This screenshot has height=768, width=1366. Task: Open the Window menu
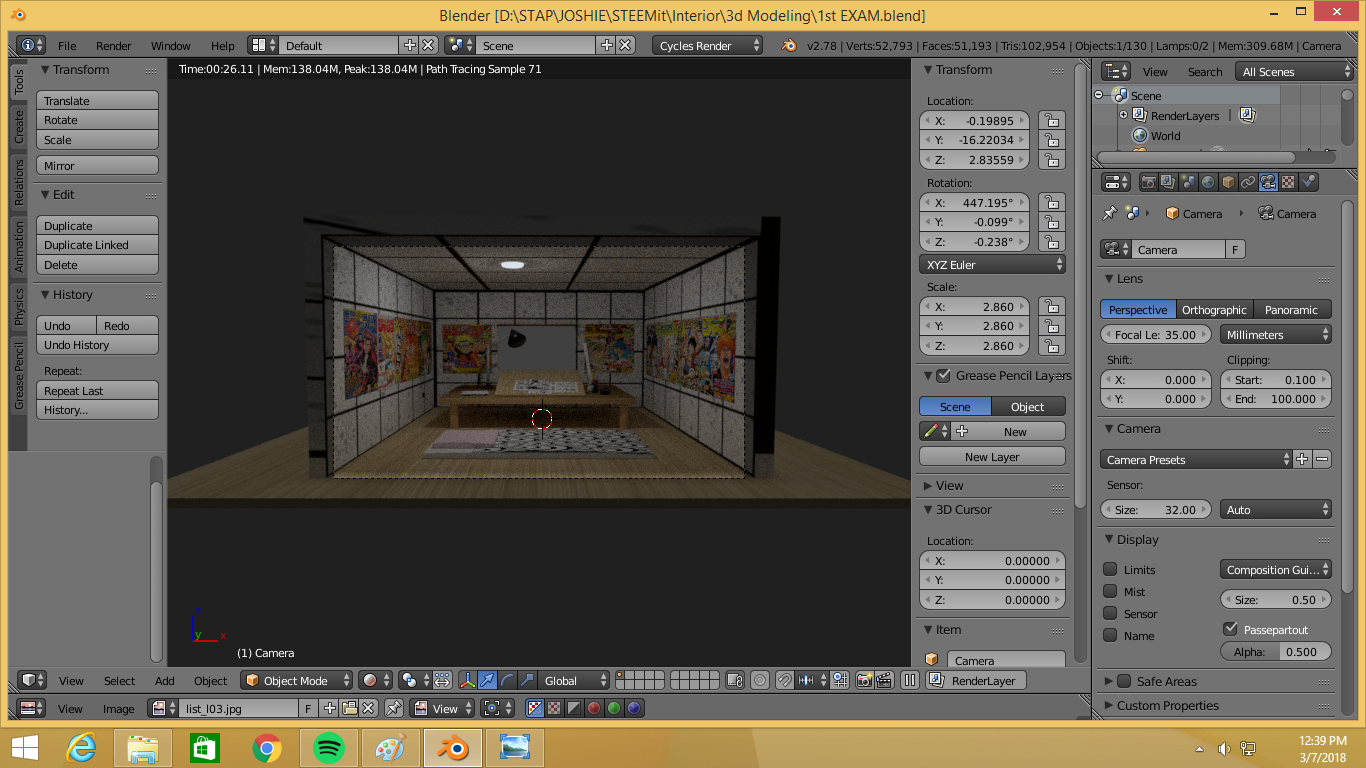point(171,45)
